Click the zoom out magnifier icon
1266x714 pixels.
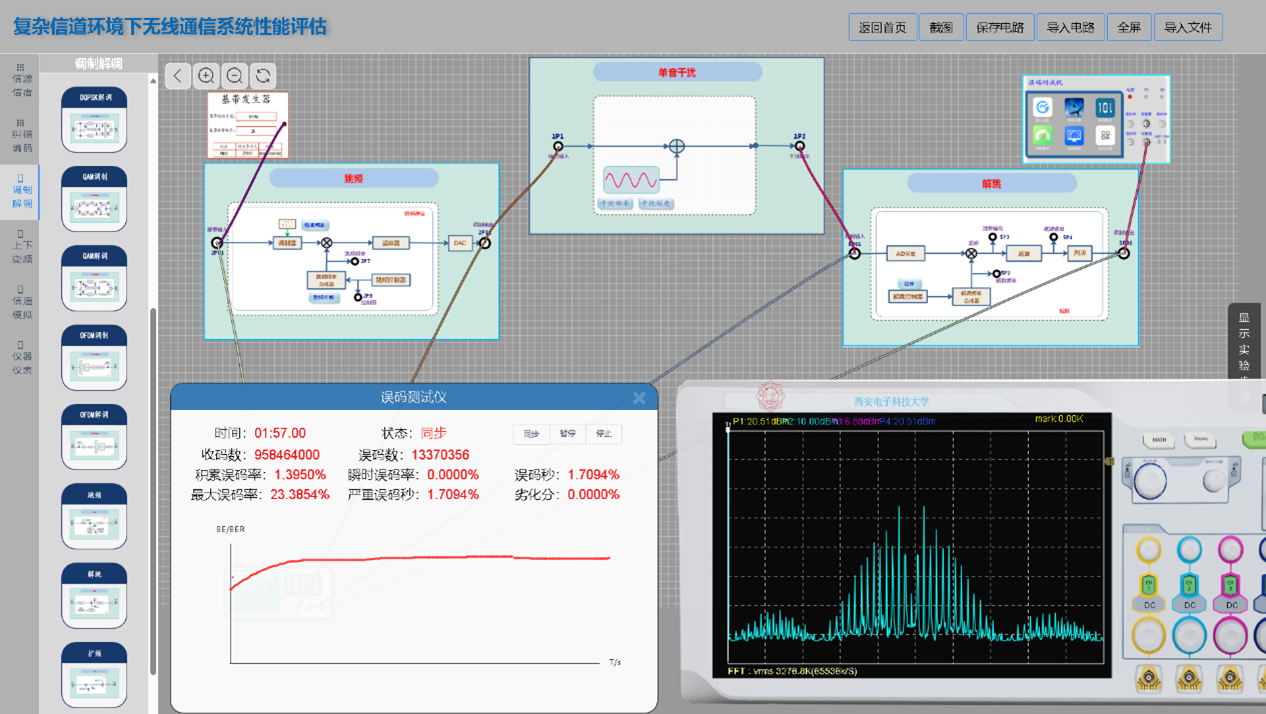(235, 76)
